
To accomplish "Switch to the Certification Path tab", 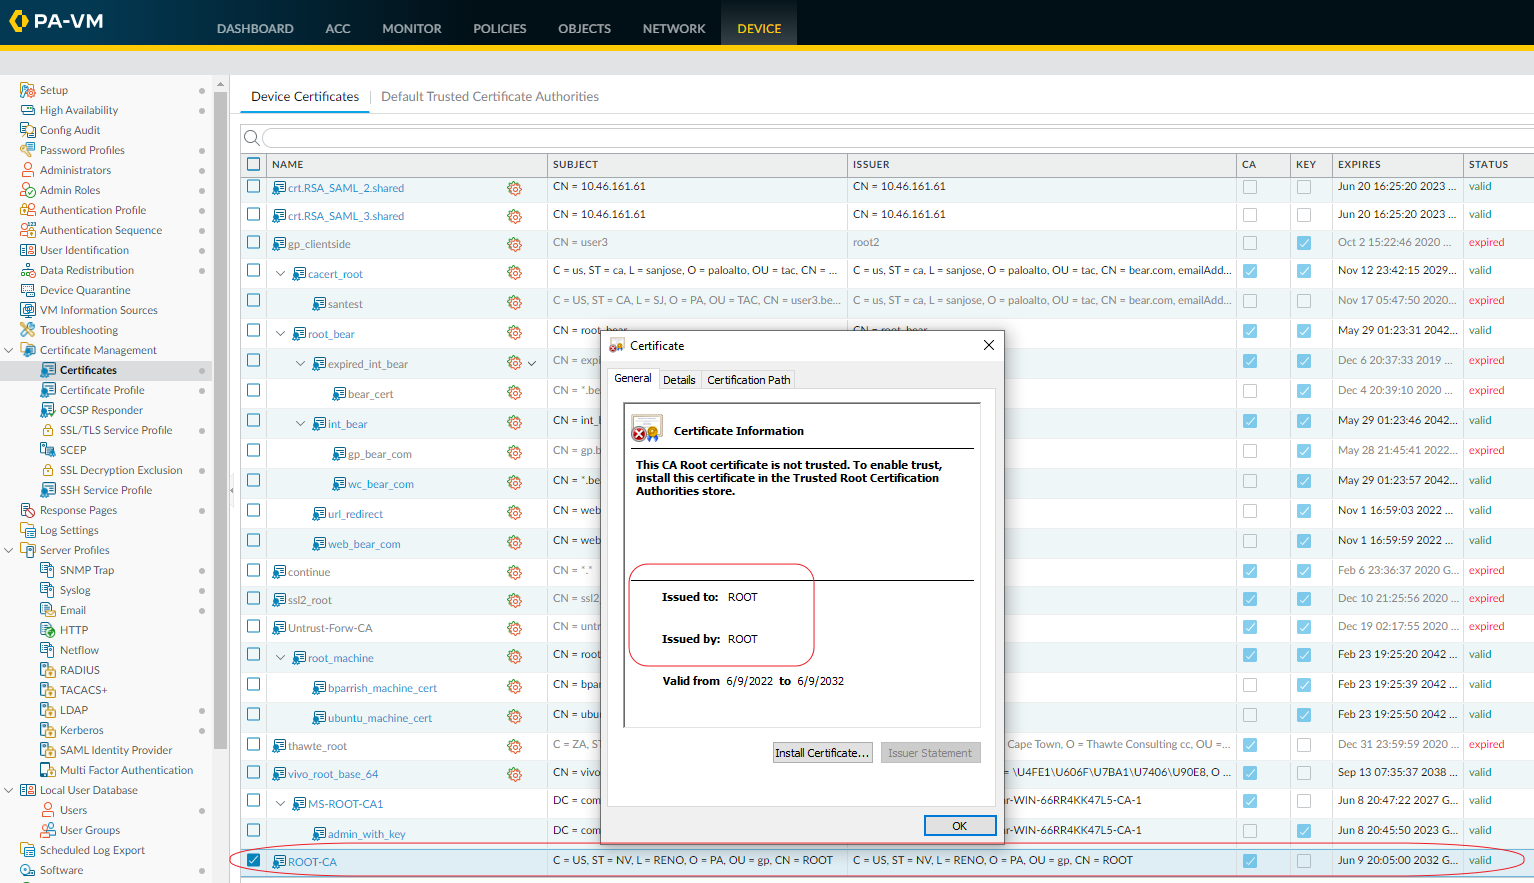I will click(x=748, y=380).
